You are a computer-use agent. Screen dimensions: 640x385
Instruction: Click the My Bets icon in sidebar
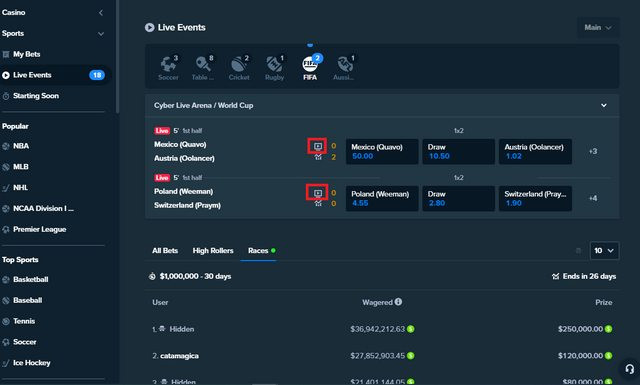[x=6, y=54]
